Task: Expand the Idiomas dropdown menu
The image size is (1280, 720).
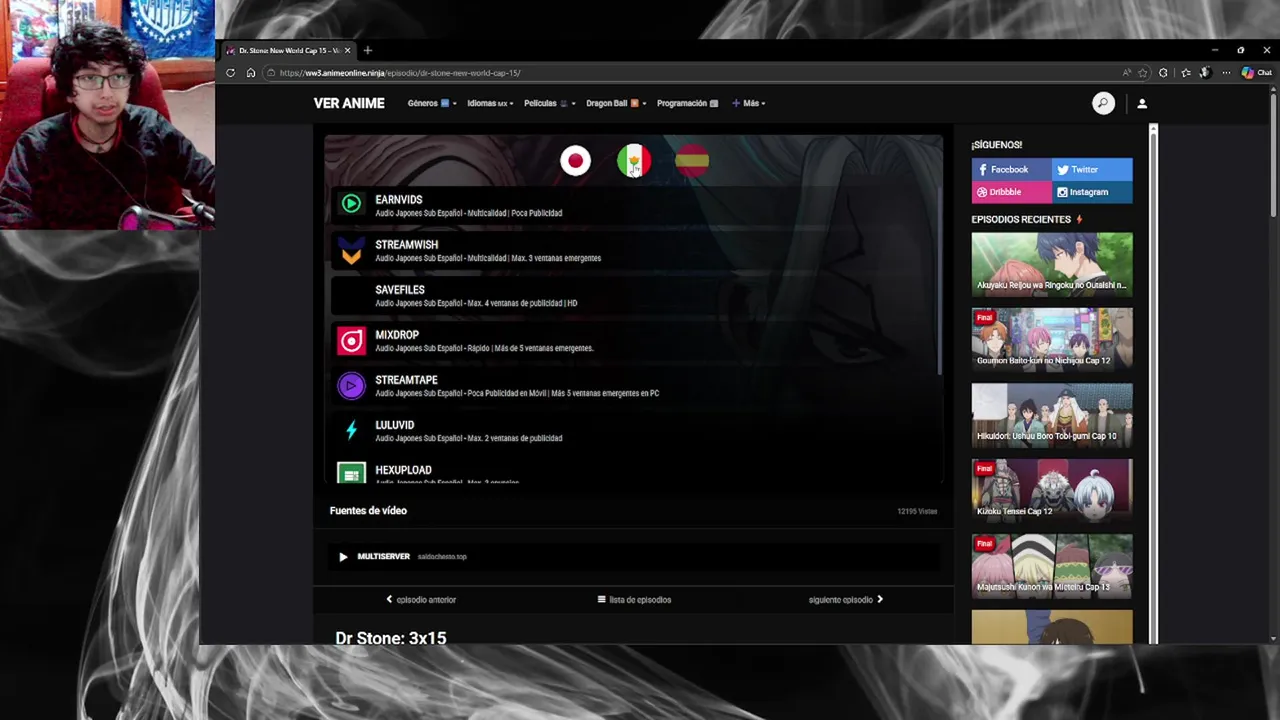Action: point(490,103)
